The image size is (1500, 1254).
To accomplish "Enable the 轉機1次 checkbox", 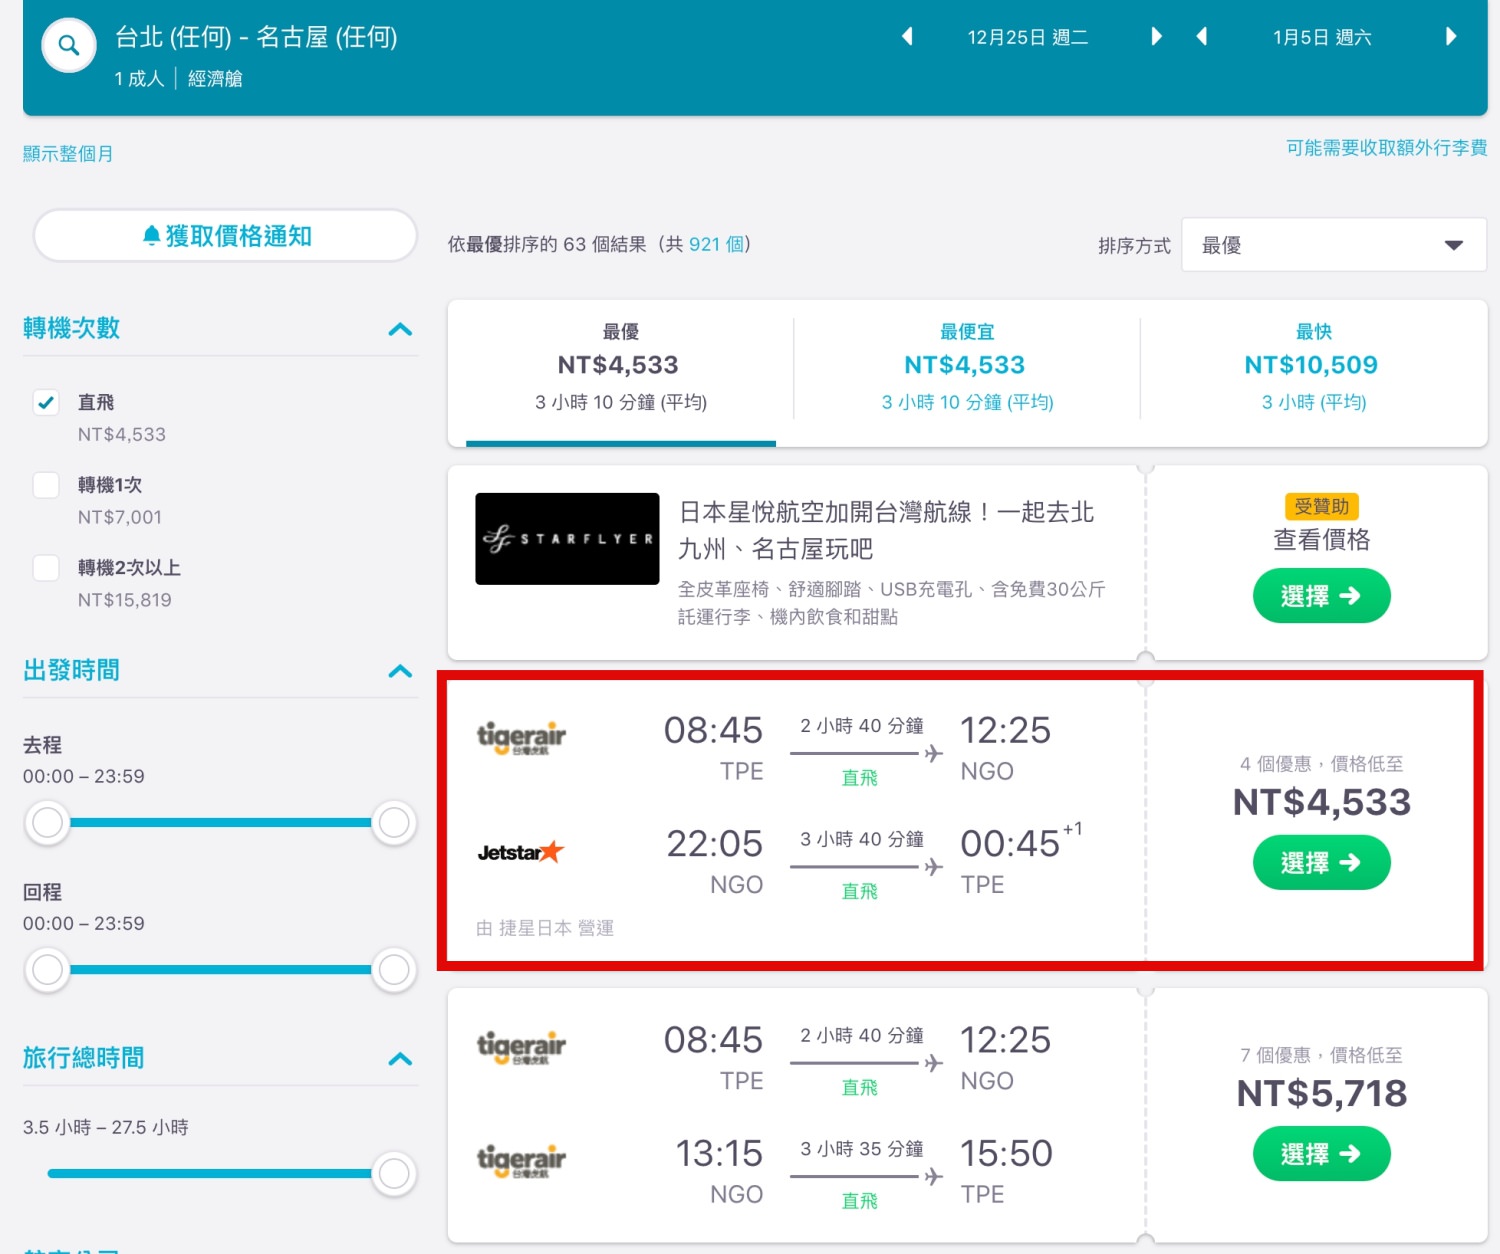I will (46, 485).
